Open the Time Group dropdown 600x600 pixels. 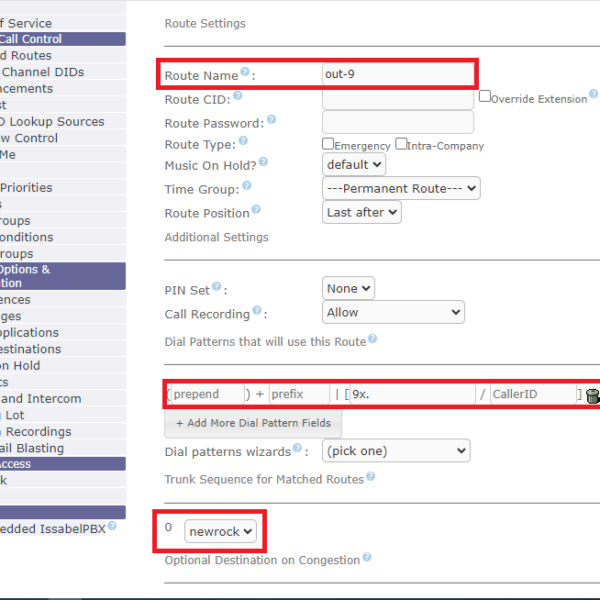click(401, 188)
